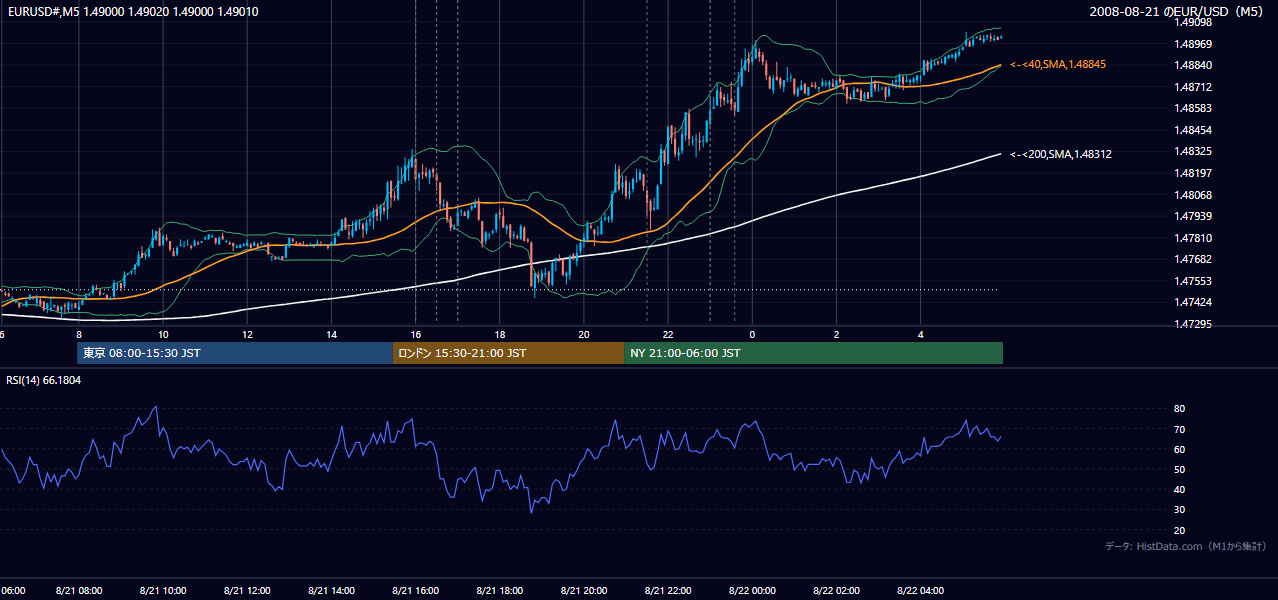
Task: Click RSI scale value 30
Action: (1179, 510)
